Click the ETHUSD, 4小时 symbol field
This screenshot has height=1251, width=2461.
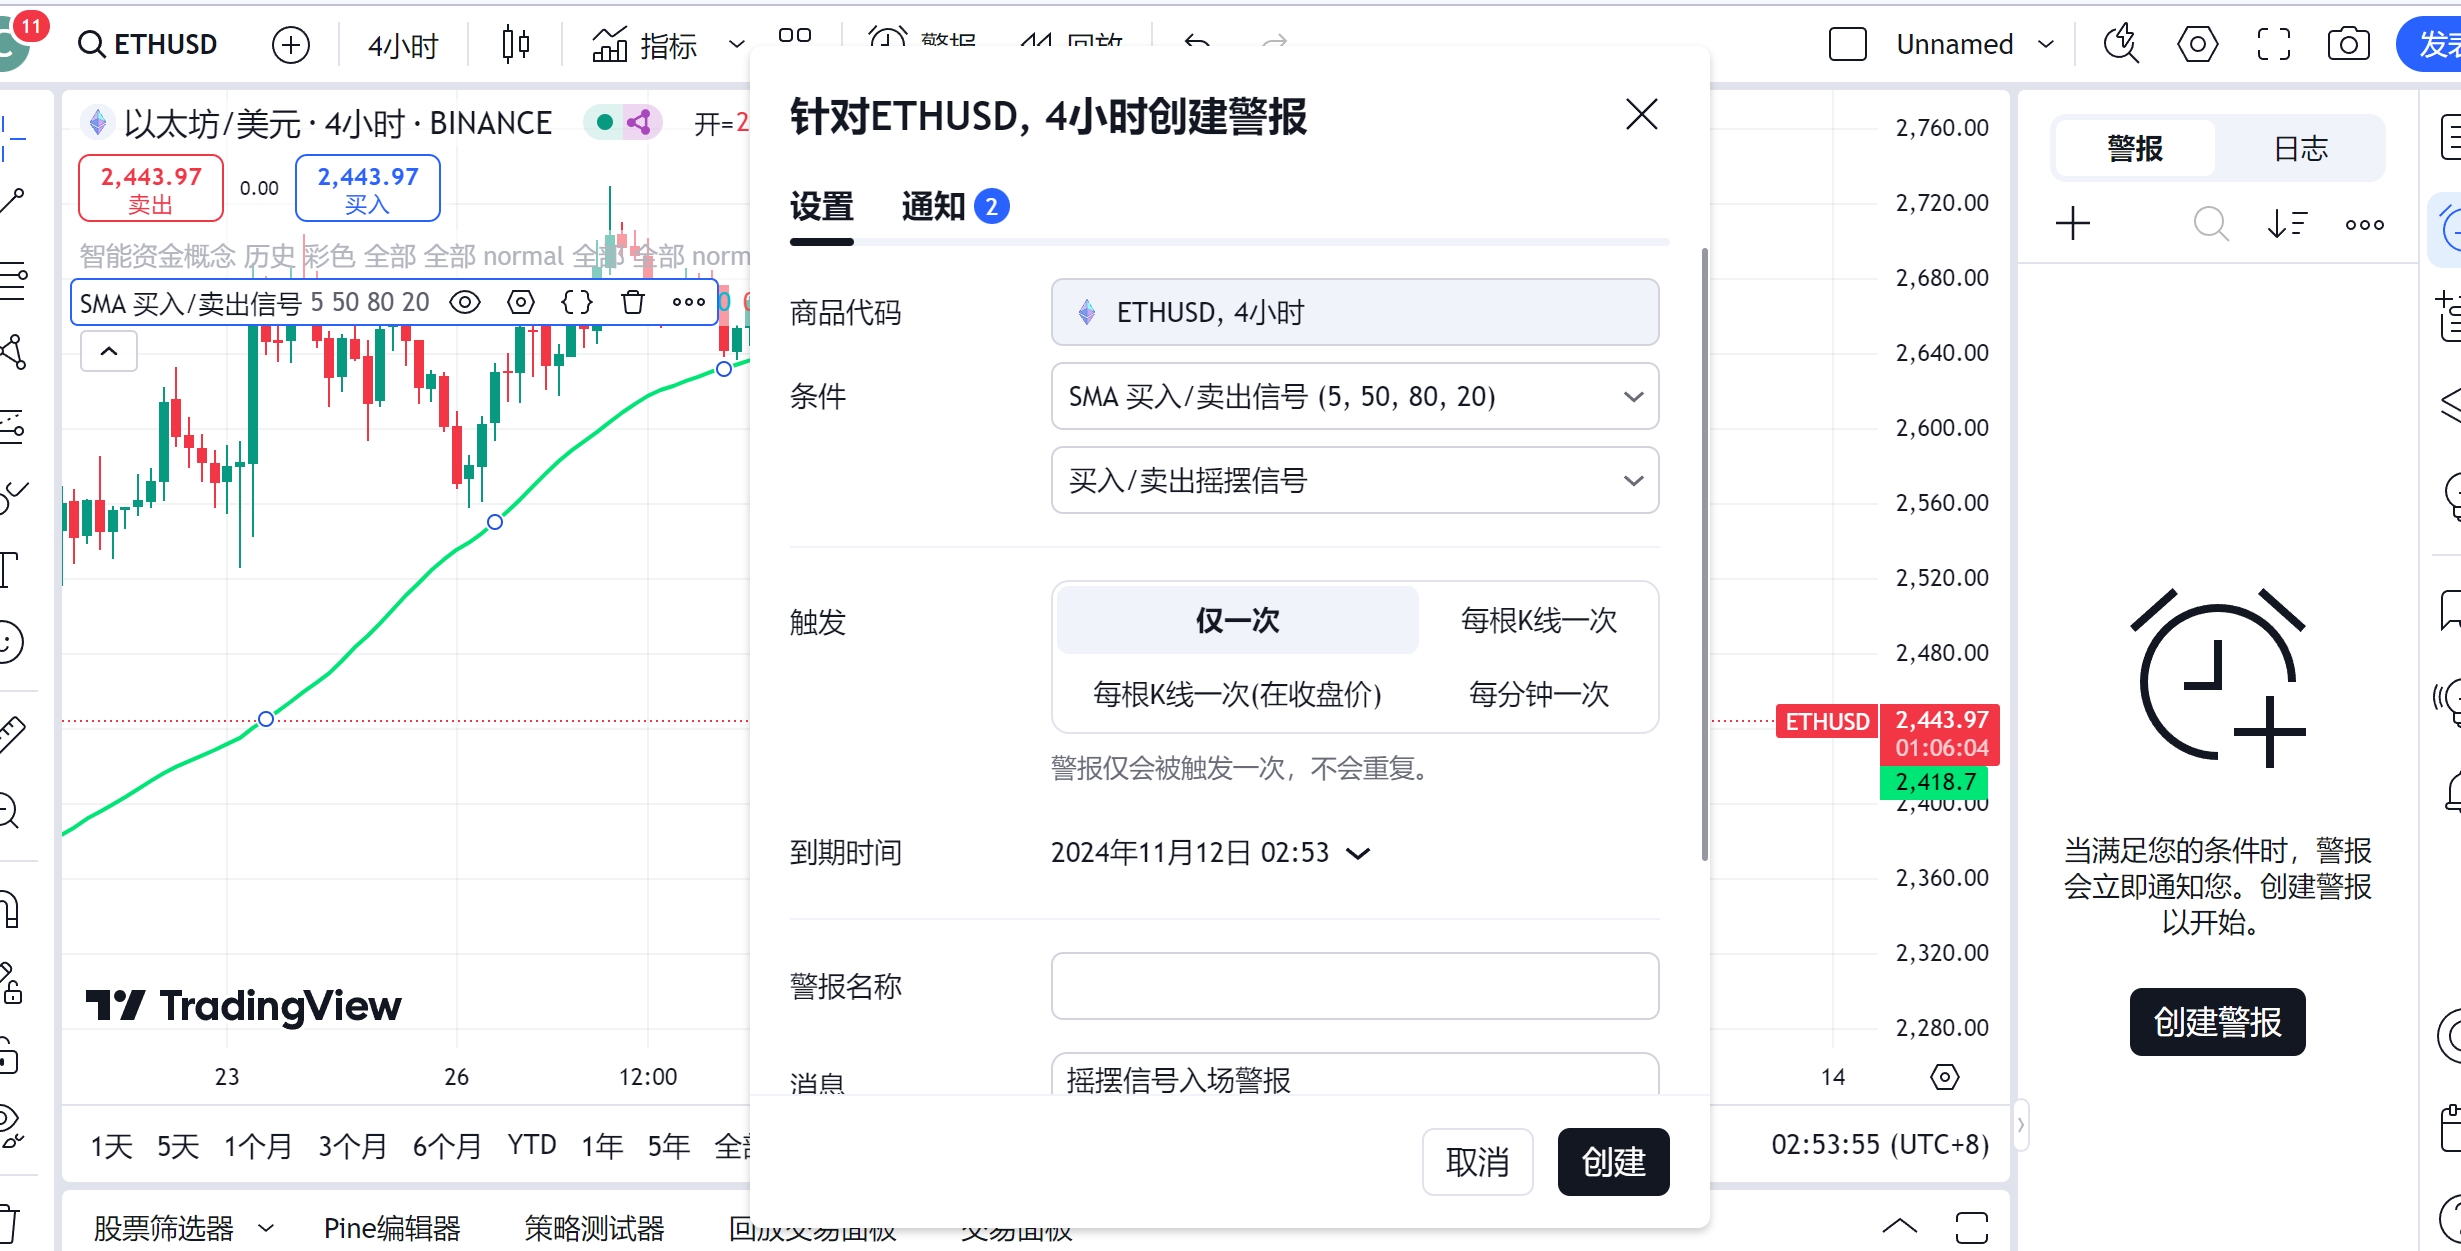click(1355, 312)
